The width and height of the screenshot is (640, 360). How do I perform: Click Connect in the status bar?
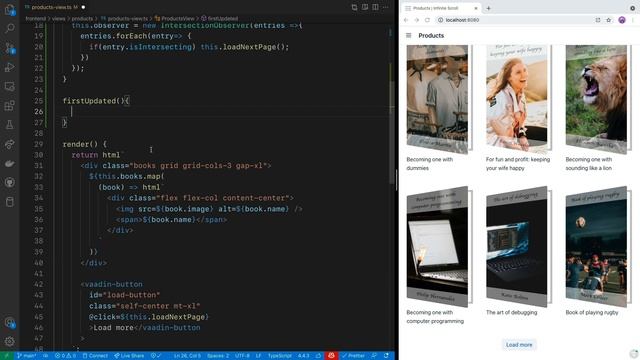[x=95, y=356]
